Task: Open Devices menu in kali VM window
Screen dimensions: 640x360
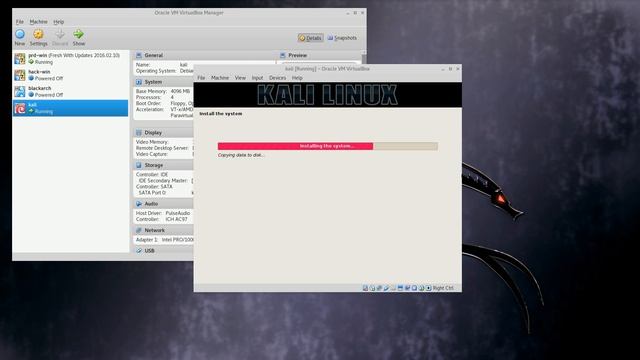Action: coord(278,78)
